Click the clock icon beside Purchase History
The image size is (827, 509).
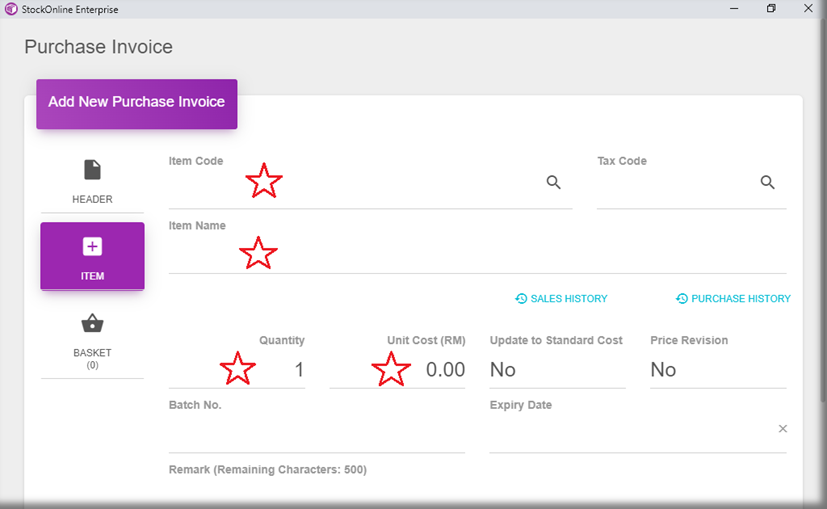(682, 299)
